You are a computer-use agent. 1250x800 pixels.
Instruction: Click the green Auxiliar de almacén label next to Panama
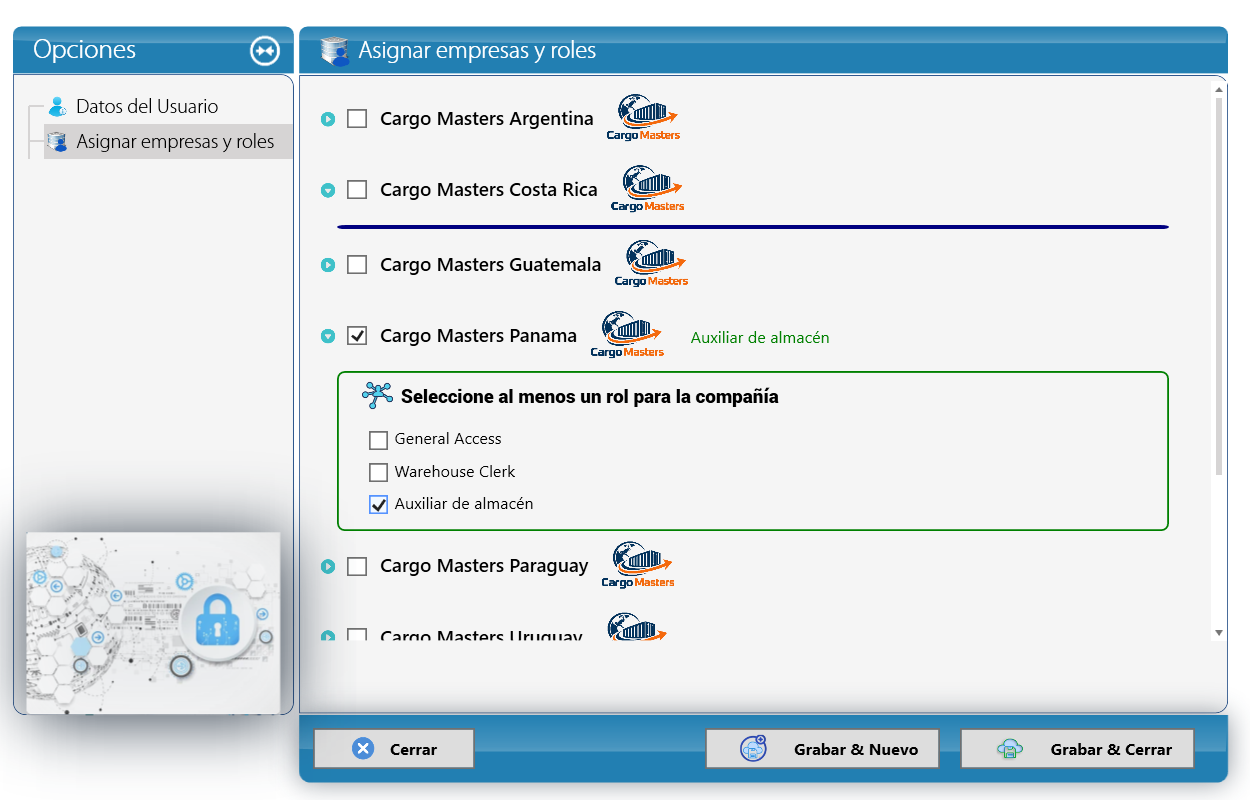tap(760, 338)
